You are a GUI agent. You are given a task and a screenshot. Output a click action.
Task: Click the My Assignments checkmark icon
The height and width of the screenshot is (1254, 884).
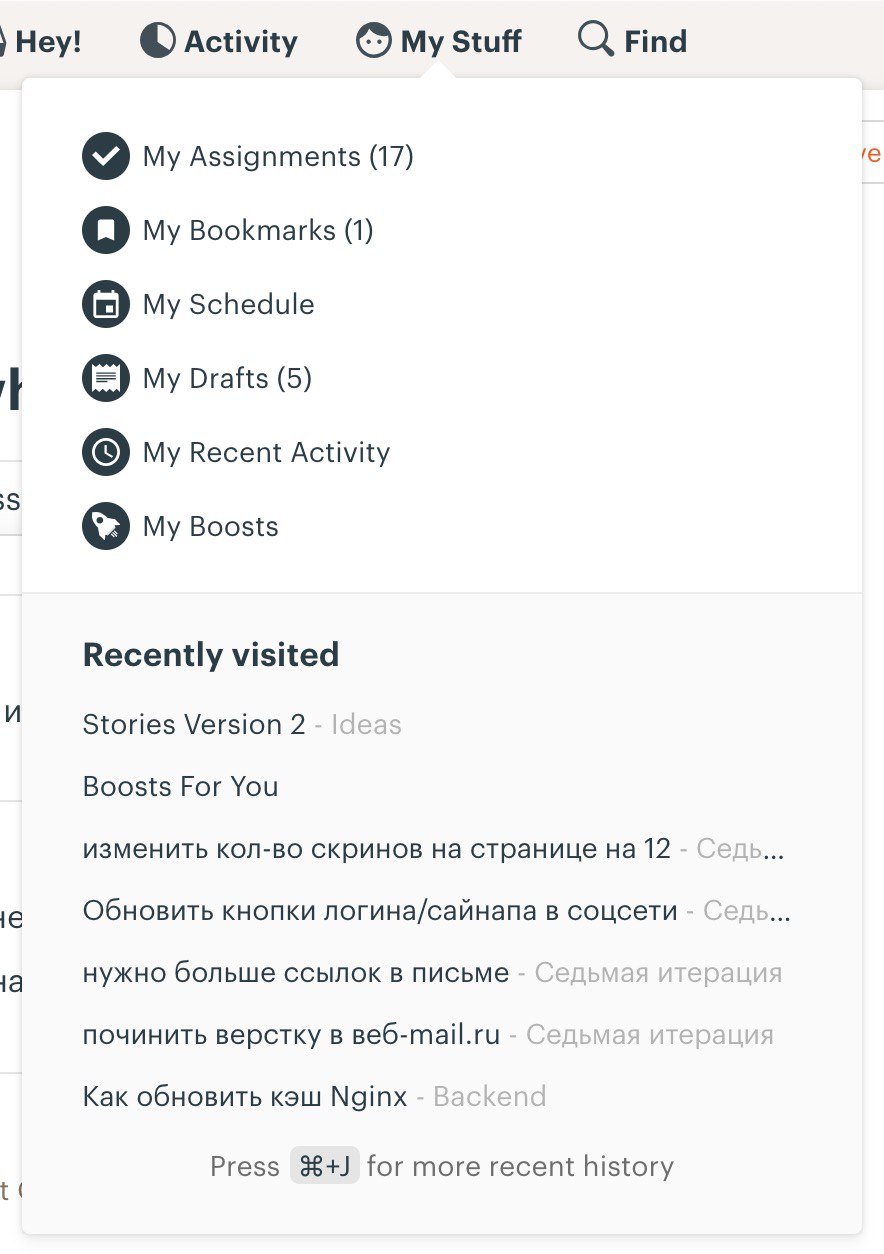pos(106,157)
